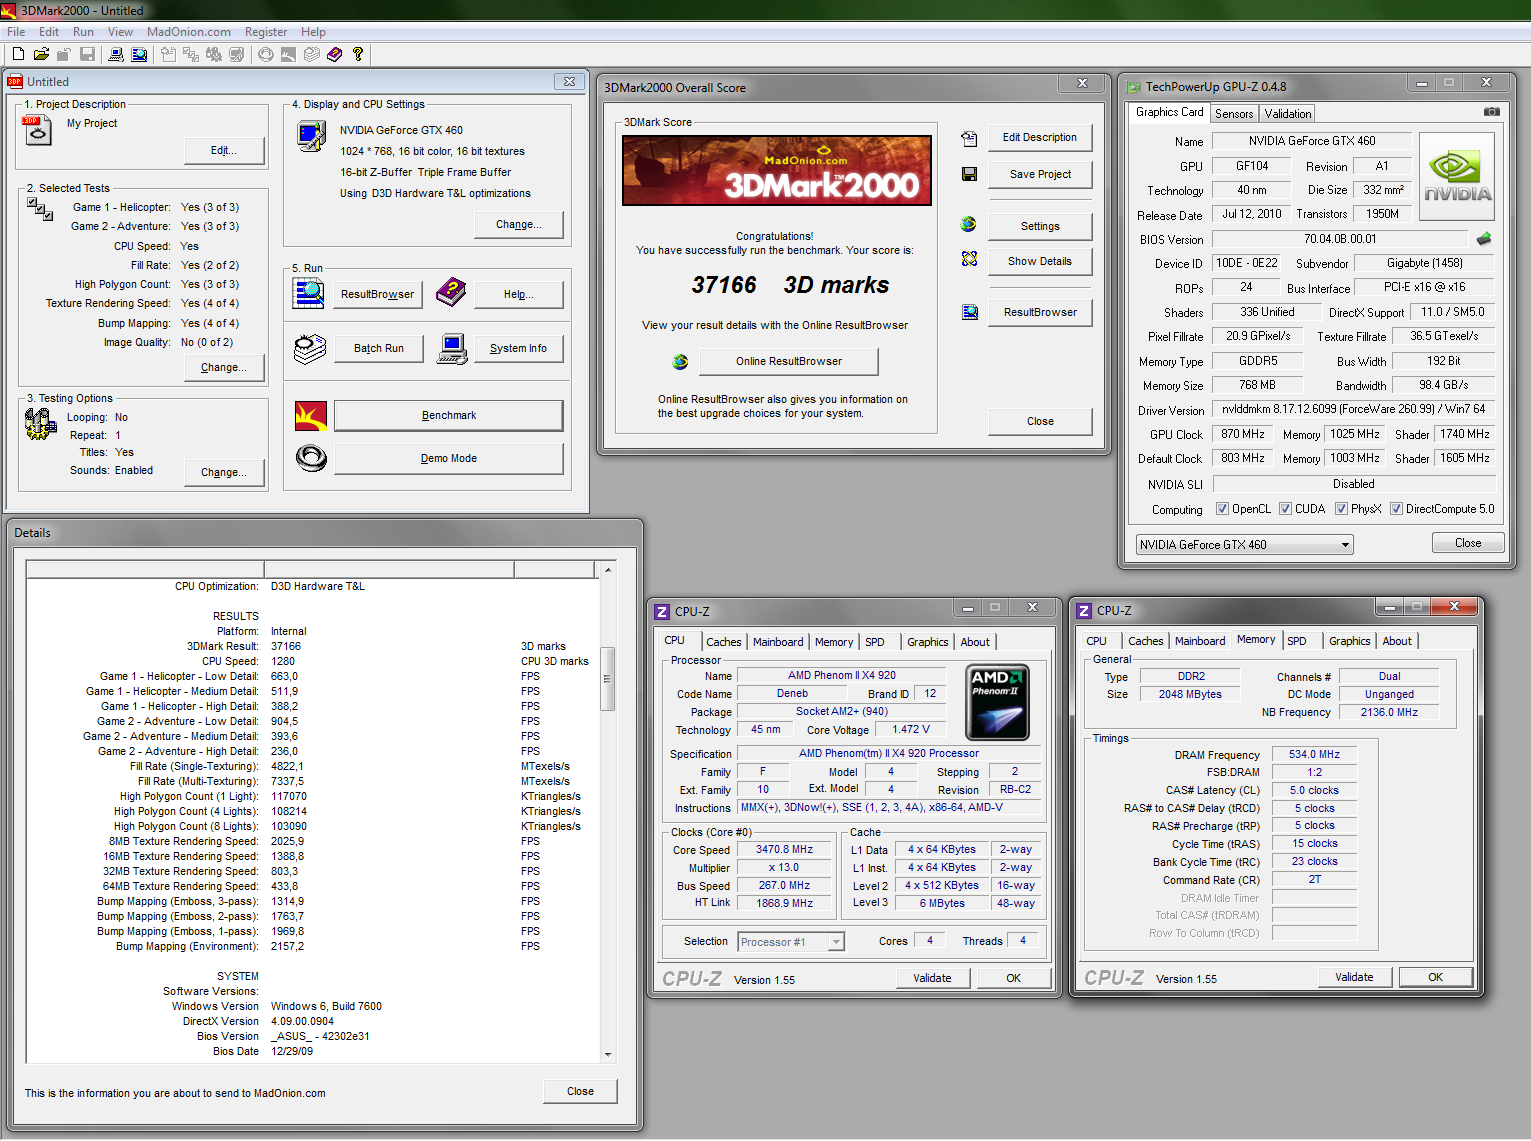Click the Selected Tests checklist icon
Screen dimensions: 1531x1141
tap(40, 208)
